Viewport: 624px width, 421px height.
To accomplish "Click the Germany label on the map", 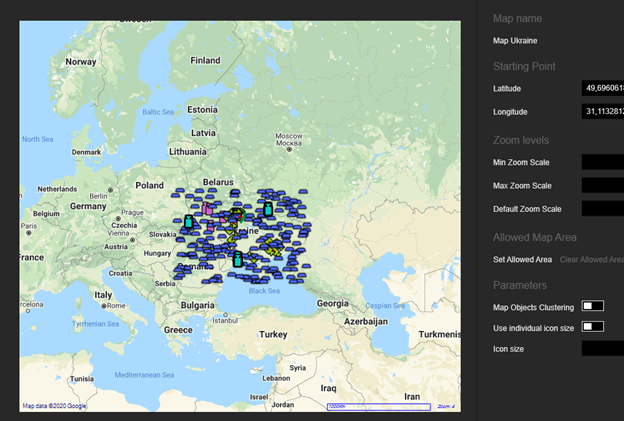I will tap(88, 207).
